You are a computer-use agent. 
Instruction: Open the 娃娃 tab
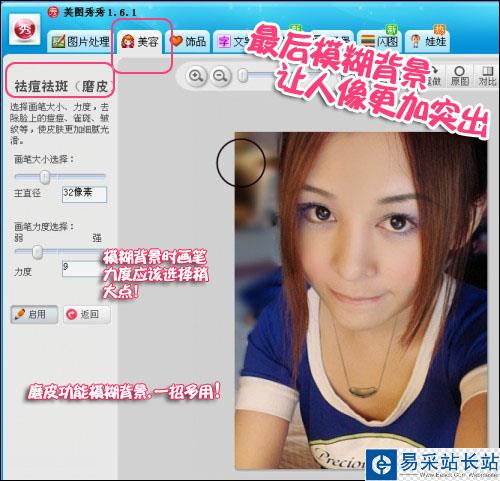click(428, 41)
